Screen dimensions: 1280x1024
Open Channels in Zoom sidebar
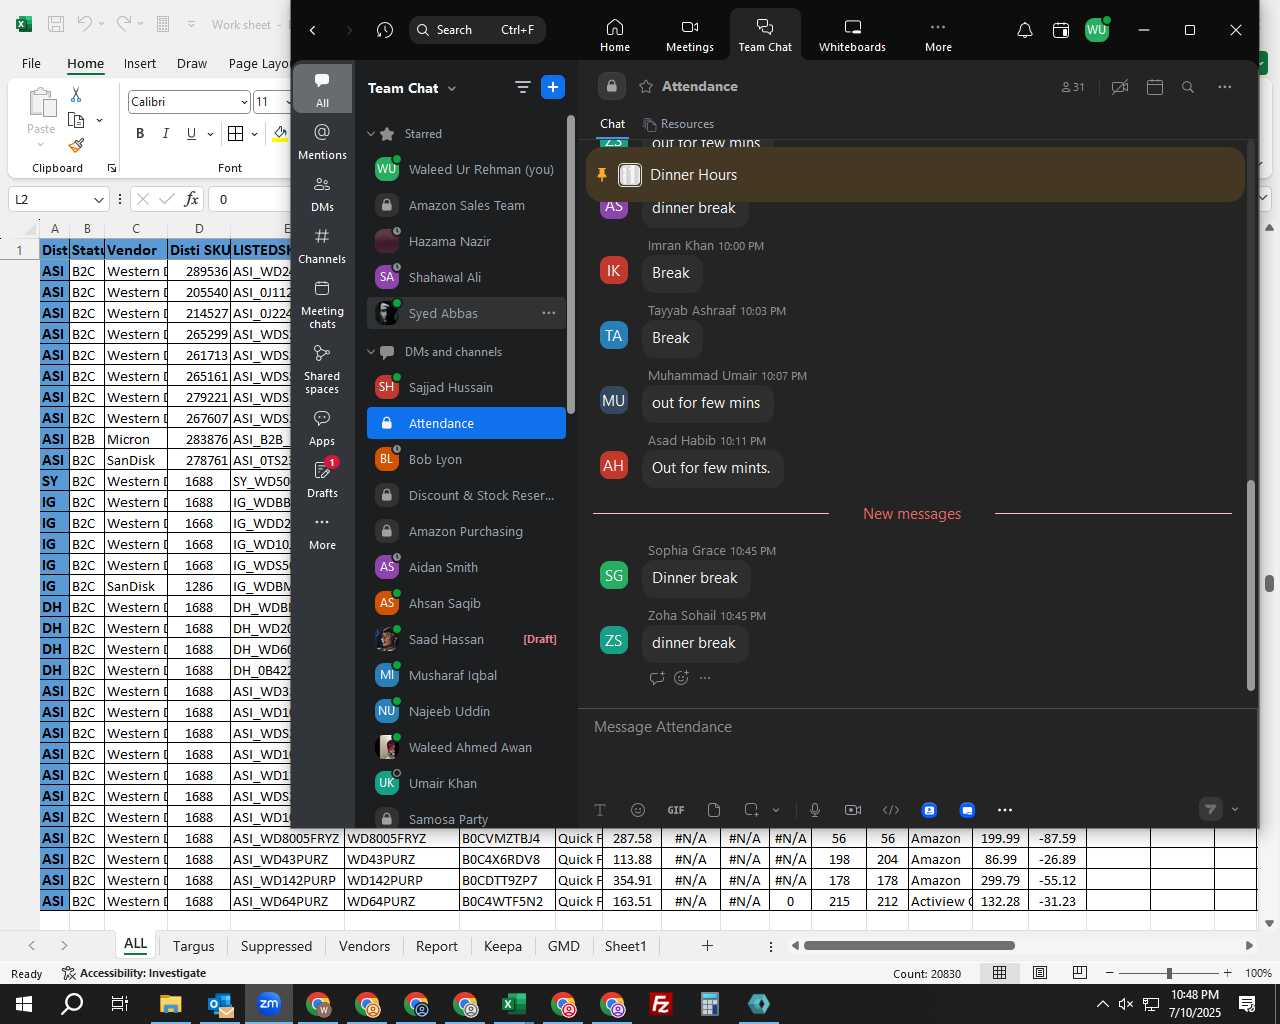[x=322, y=245]
